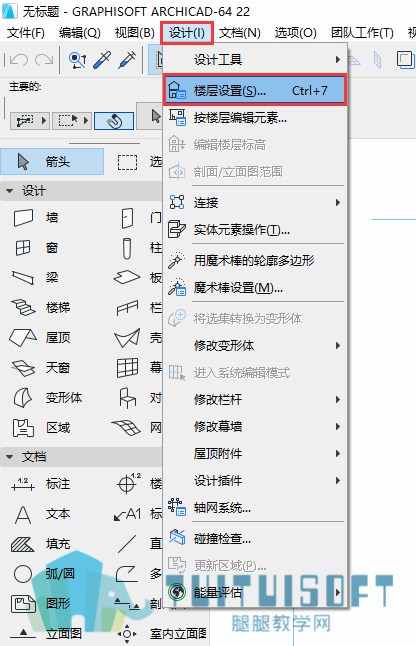Click the 设计(I) menu
Image resolution: width=416 pixels, height=646 pixels.
pos(187,33)
